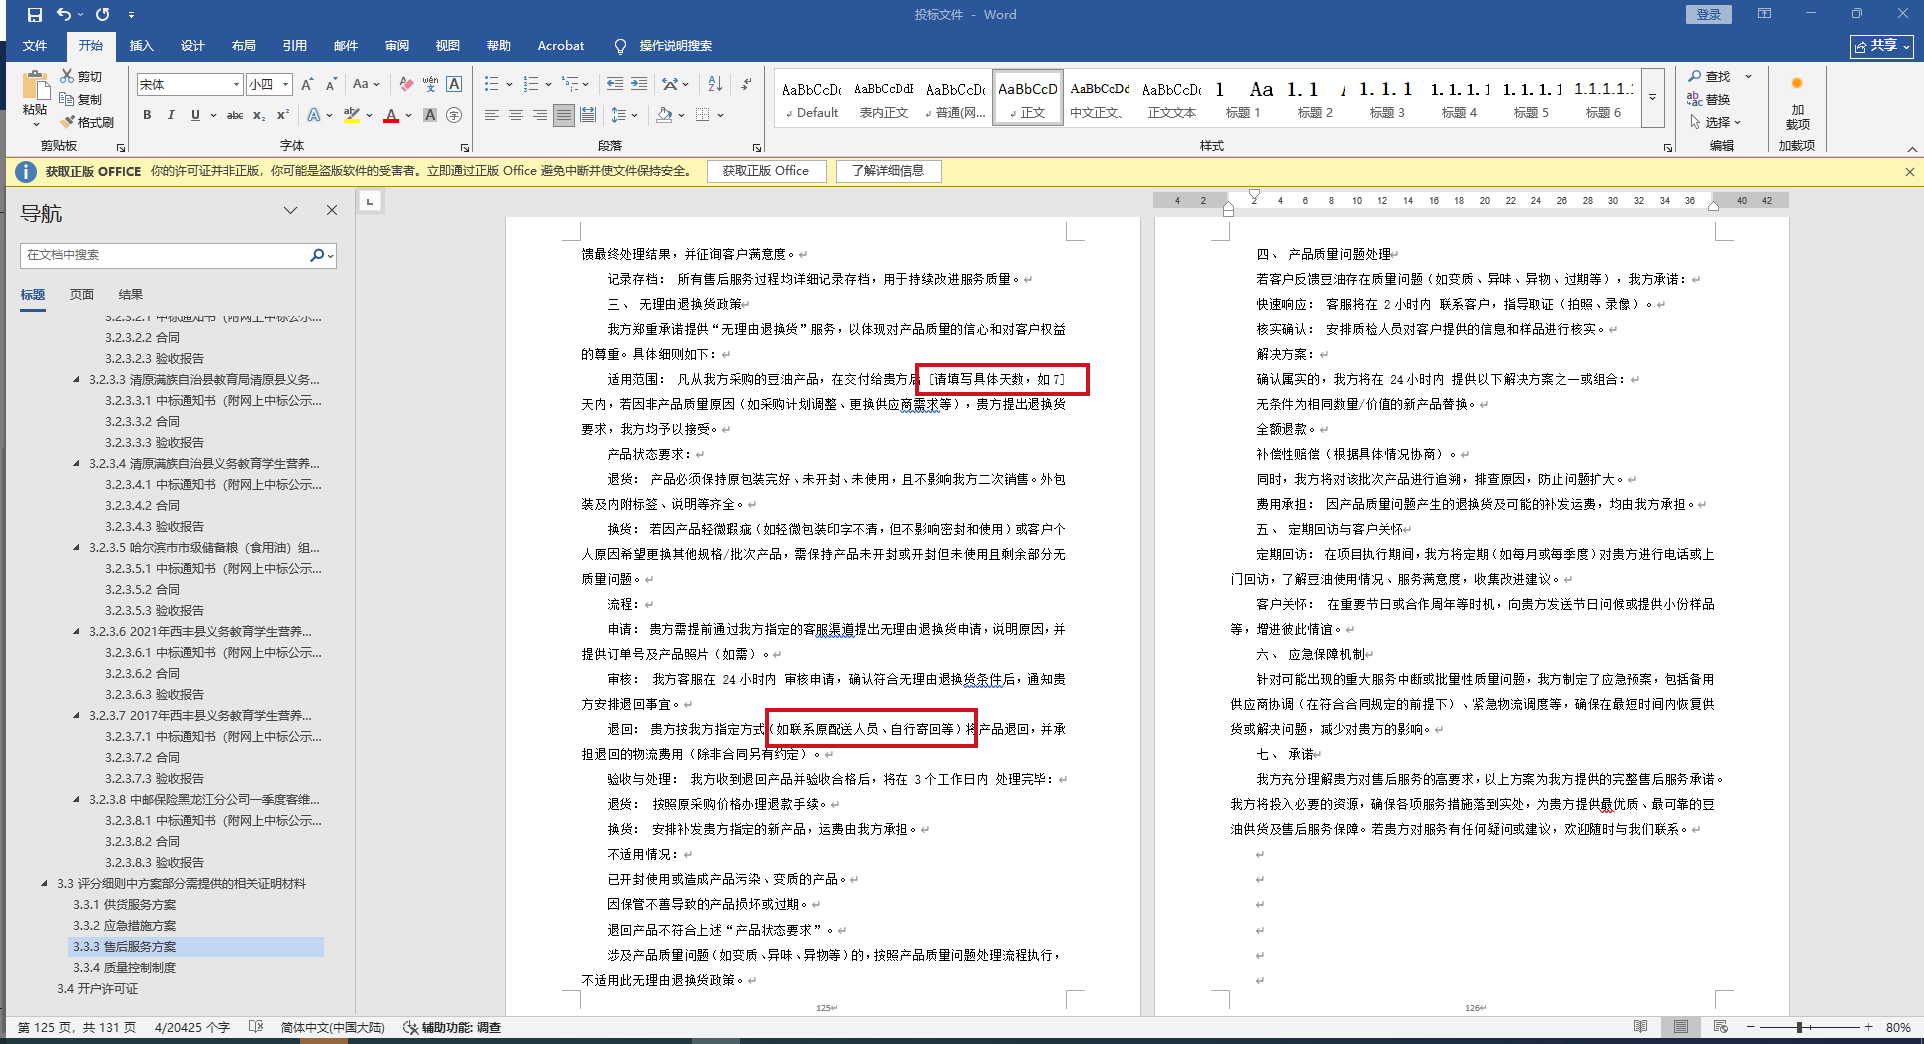
Task: Open the Find (查找) tool
Action: tap(1709, 76)
